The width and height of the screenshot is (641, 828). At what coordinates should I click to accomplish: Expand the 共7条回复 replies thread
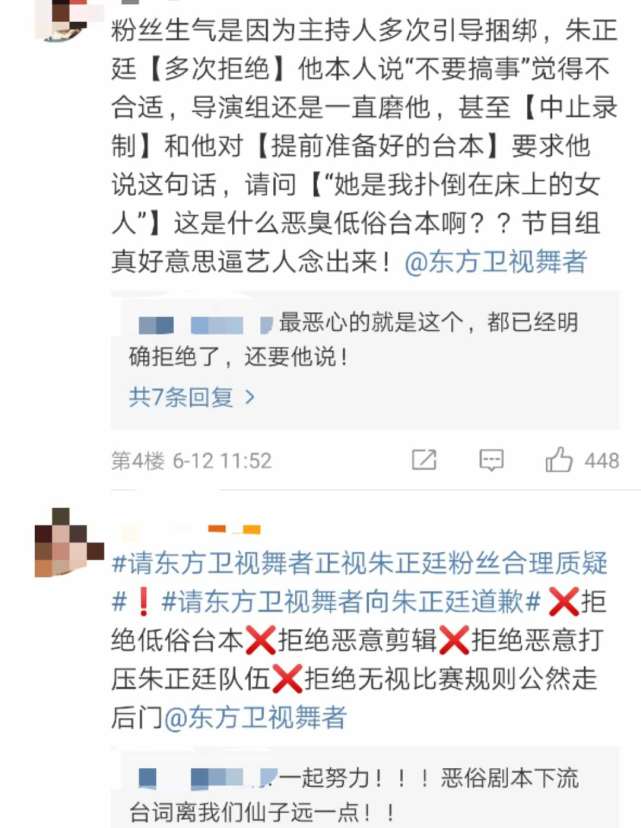192,397
